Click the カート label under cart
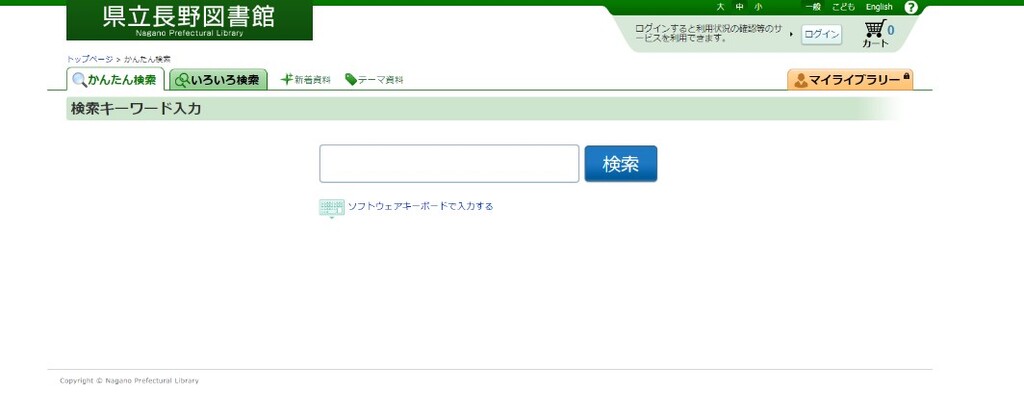Screen dimensions: 1024x393 [875, 44]
